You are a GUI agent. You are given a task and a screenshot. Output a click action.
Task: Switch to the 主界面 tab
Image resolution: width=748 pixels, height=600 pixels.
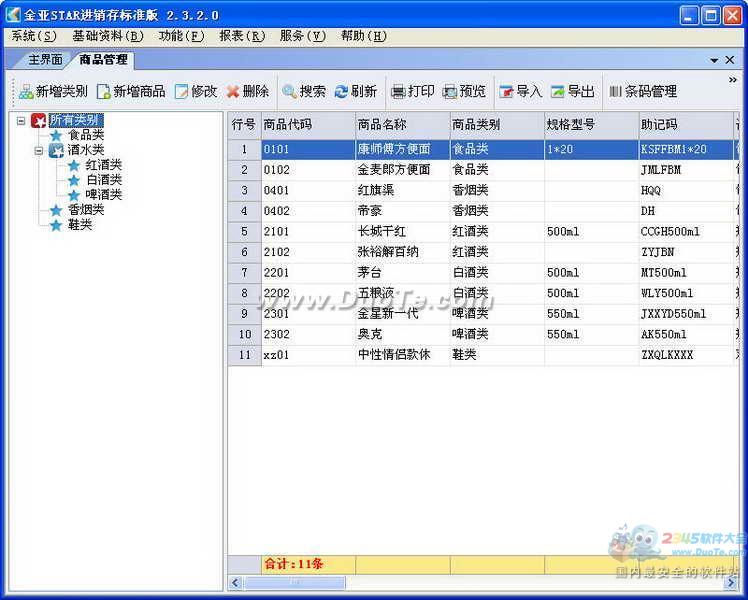[45, 60]
